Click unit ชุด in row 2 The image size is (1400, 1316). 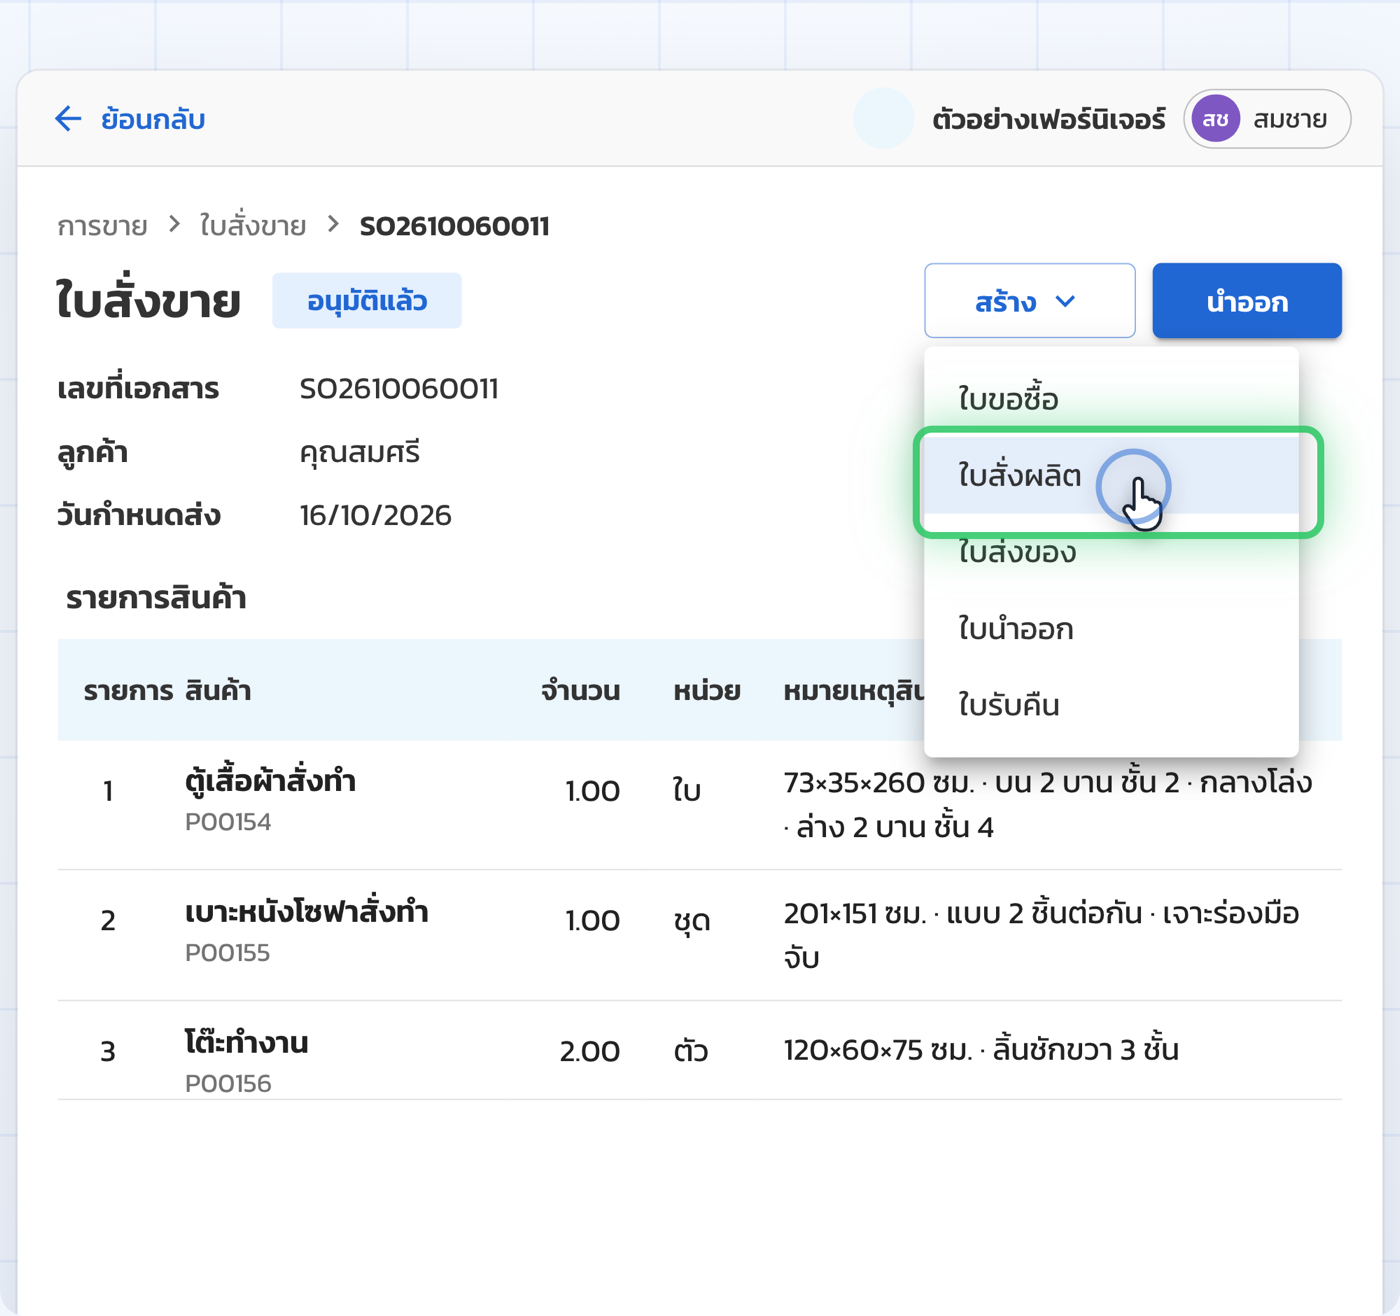click(692, 921)
